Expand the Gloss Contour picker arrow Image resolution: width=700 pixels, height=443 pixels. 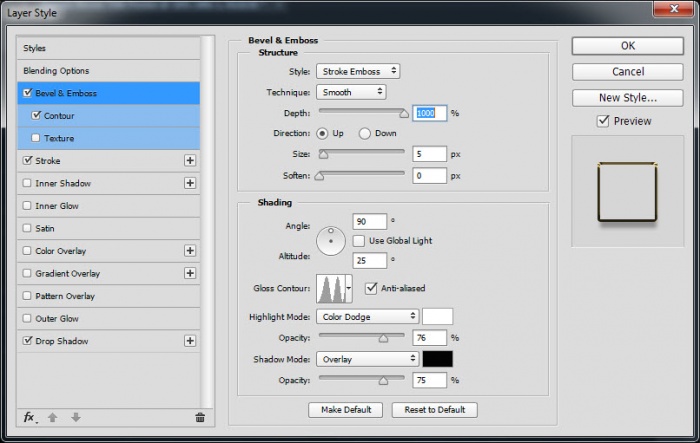[x=348, y=289]
